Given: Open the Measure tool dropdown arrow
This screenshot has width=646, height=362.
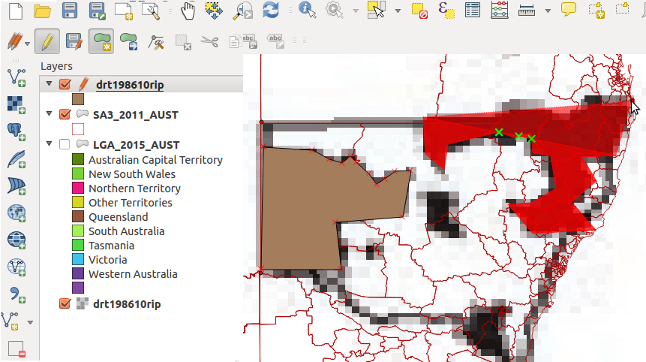Looking at the screenshot, I should tap(548, 11).
